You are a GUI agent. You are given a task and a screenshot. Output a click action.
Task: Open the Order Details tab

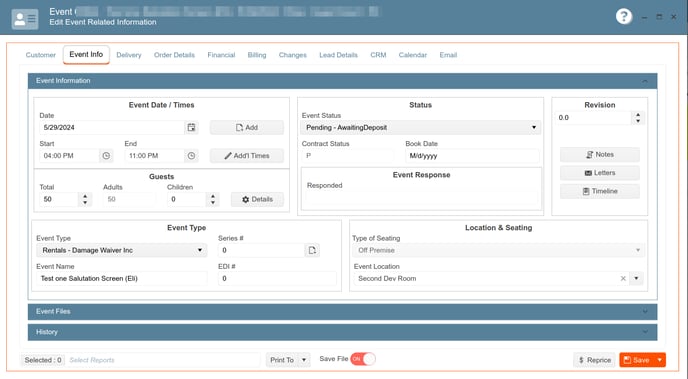pyautogui.click(x=174, y=55)
